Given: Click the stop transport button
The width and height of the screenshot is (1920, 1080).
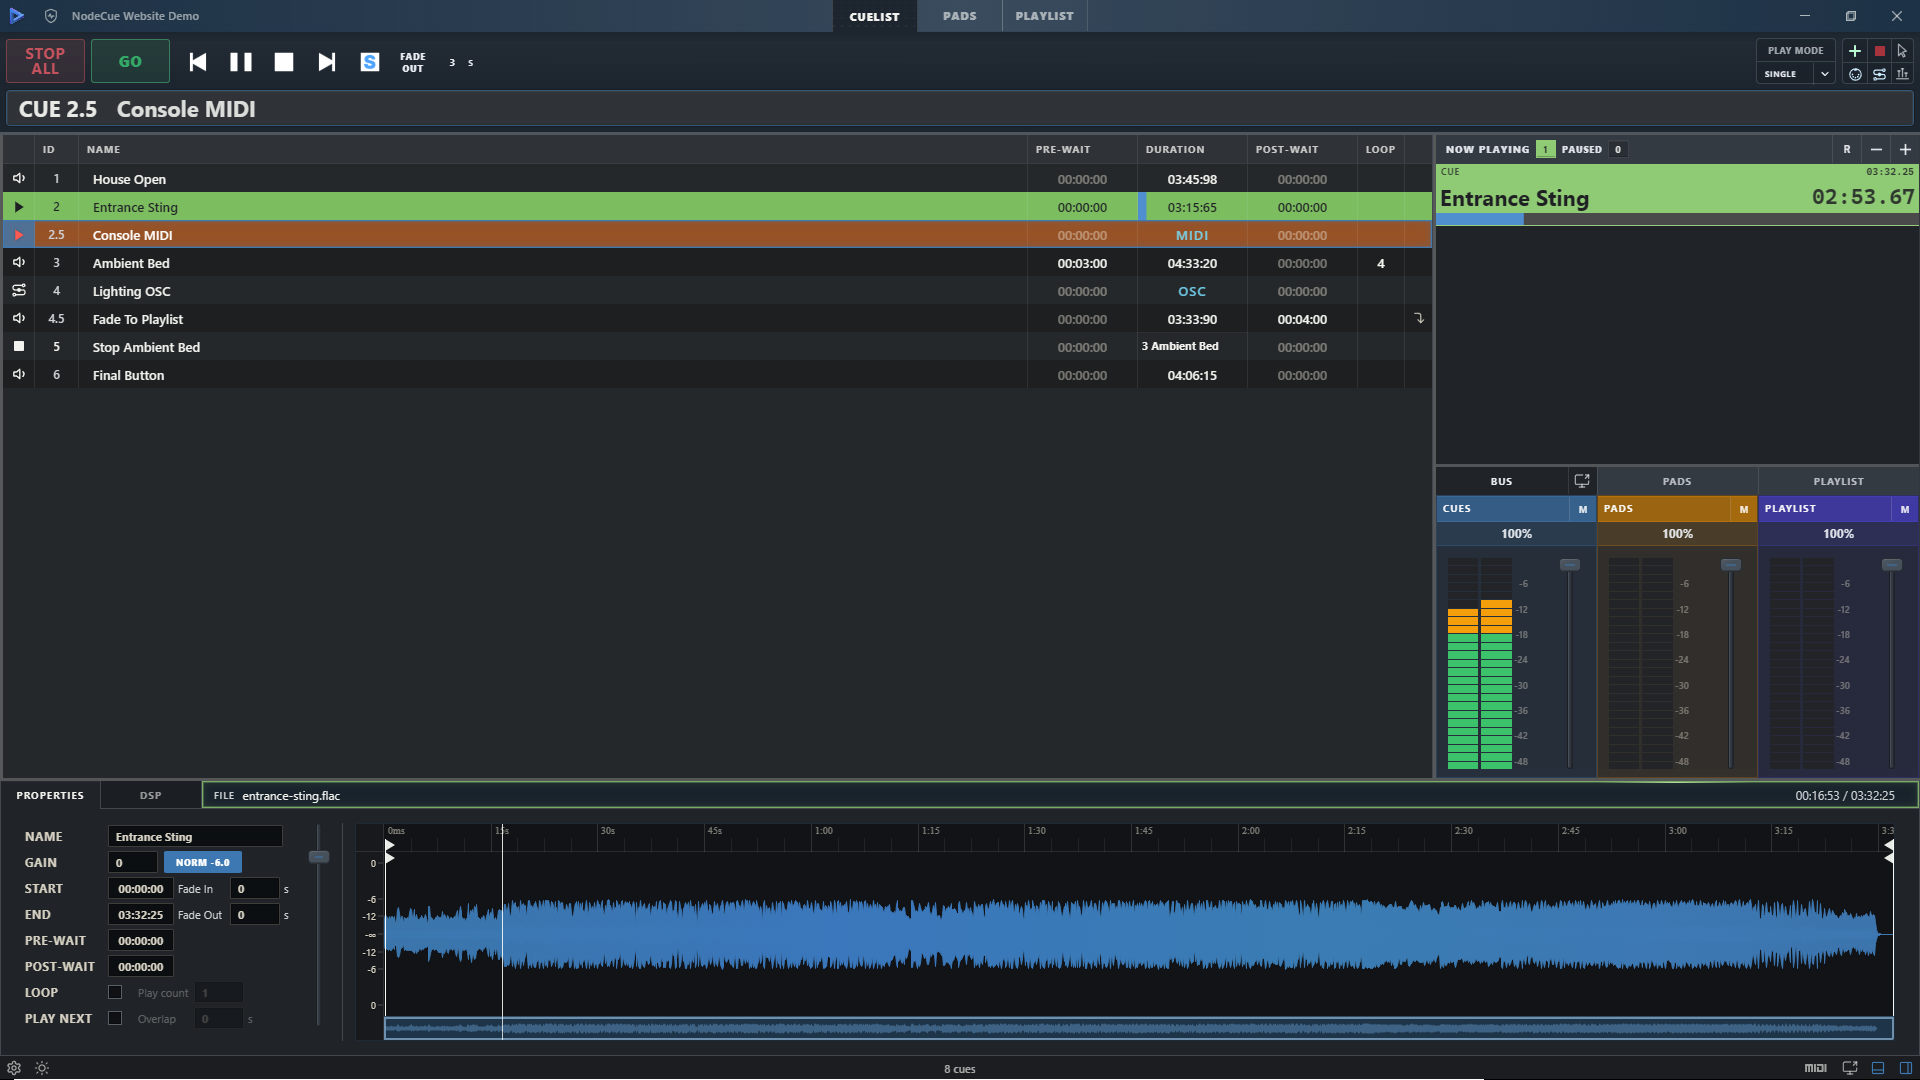Looking at the screenshot, I should point(284,62).
